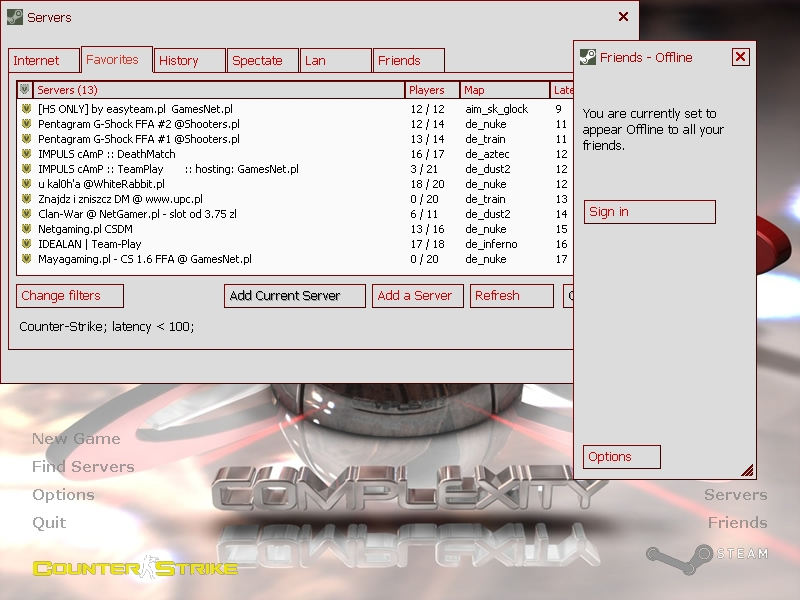Sort by secure shield column header icon
Image resolution: width=800 pixels, height=600 pixels.
[24, 90]
